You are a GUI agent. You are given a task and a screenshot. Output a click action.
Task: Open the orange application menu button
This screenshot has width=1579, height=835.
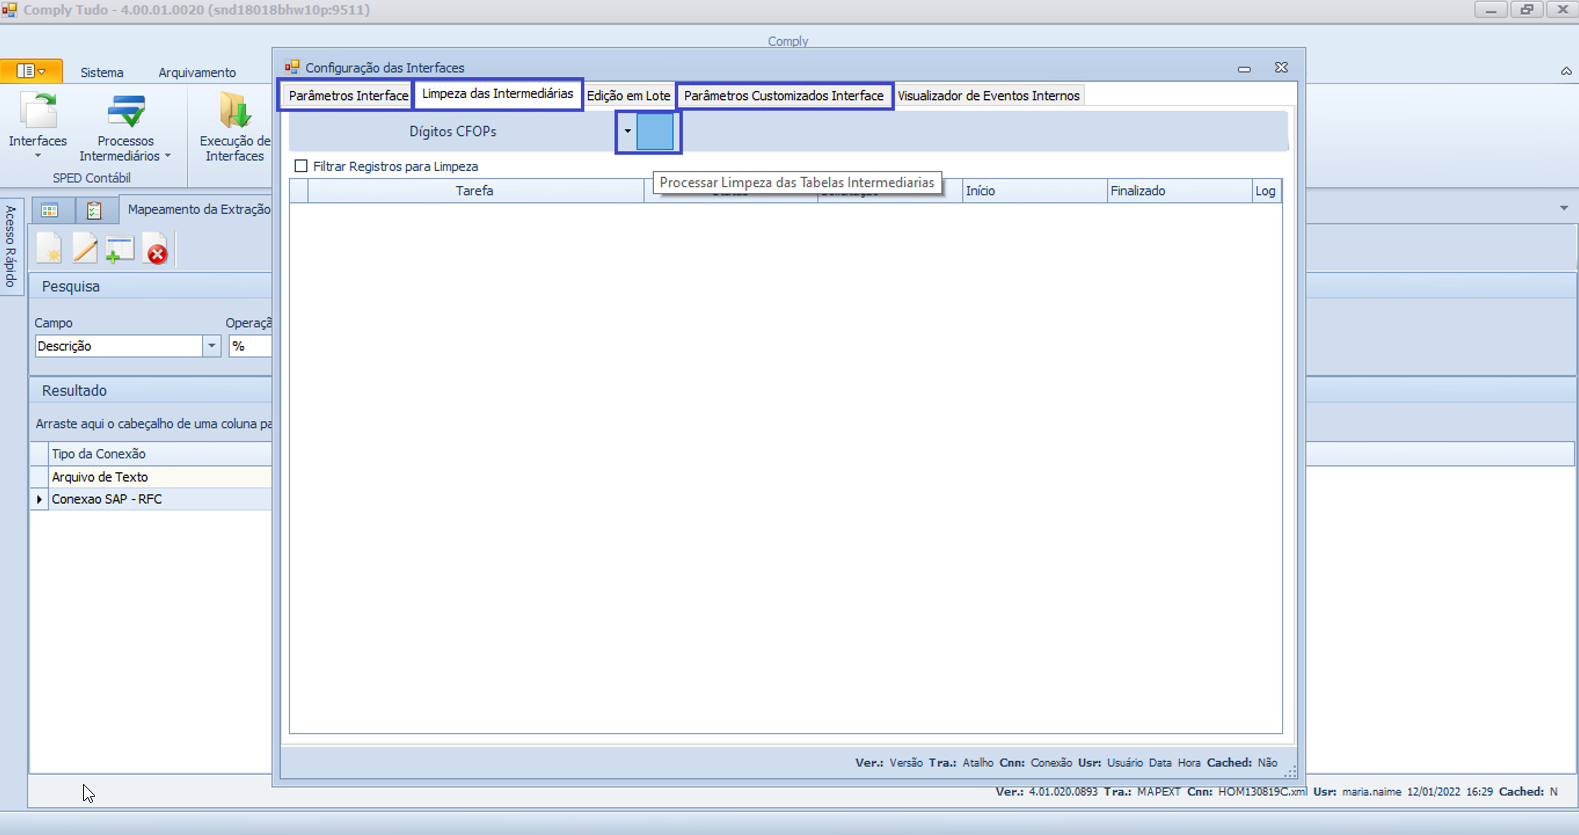click(31, 71)
